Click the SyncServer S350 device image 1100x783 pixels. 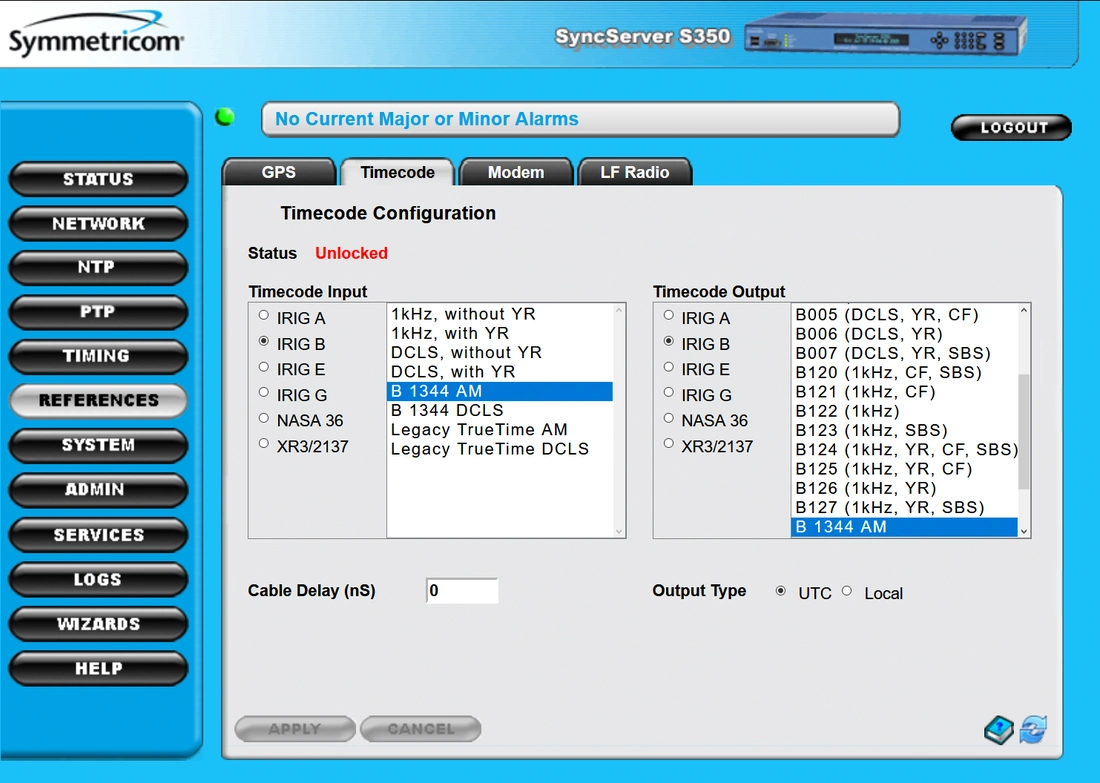(x=886, y=36)
